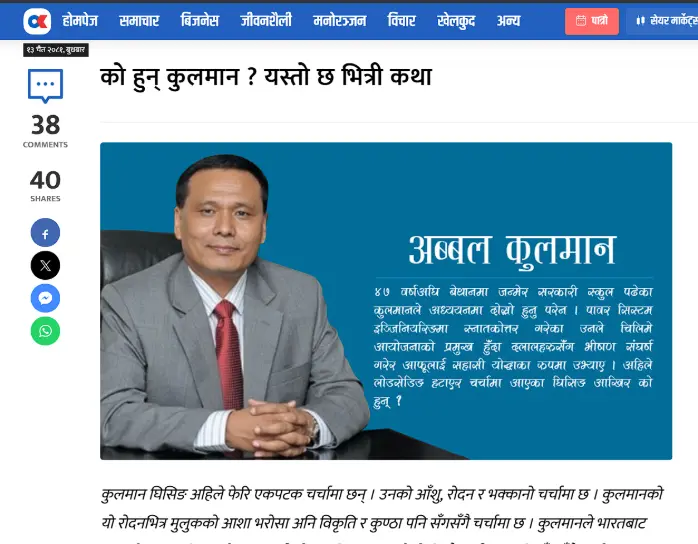Click the article headline को हुन् कुलमान
Screen dimensions: 698x544
pyautogui.click(x=266, y=77)
